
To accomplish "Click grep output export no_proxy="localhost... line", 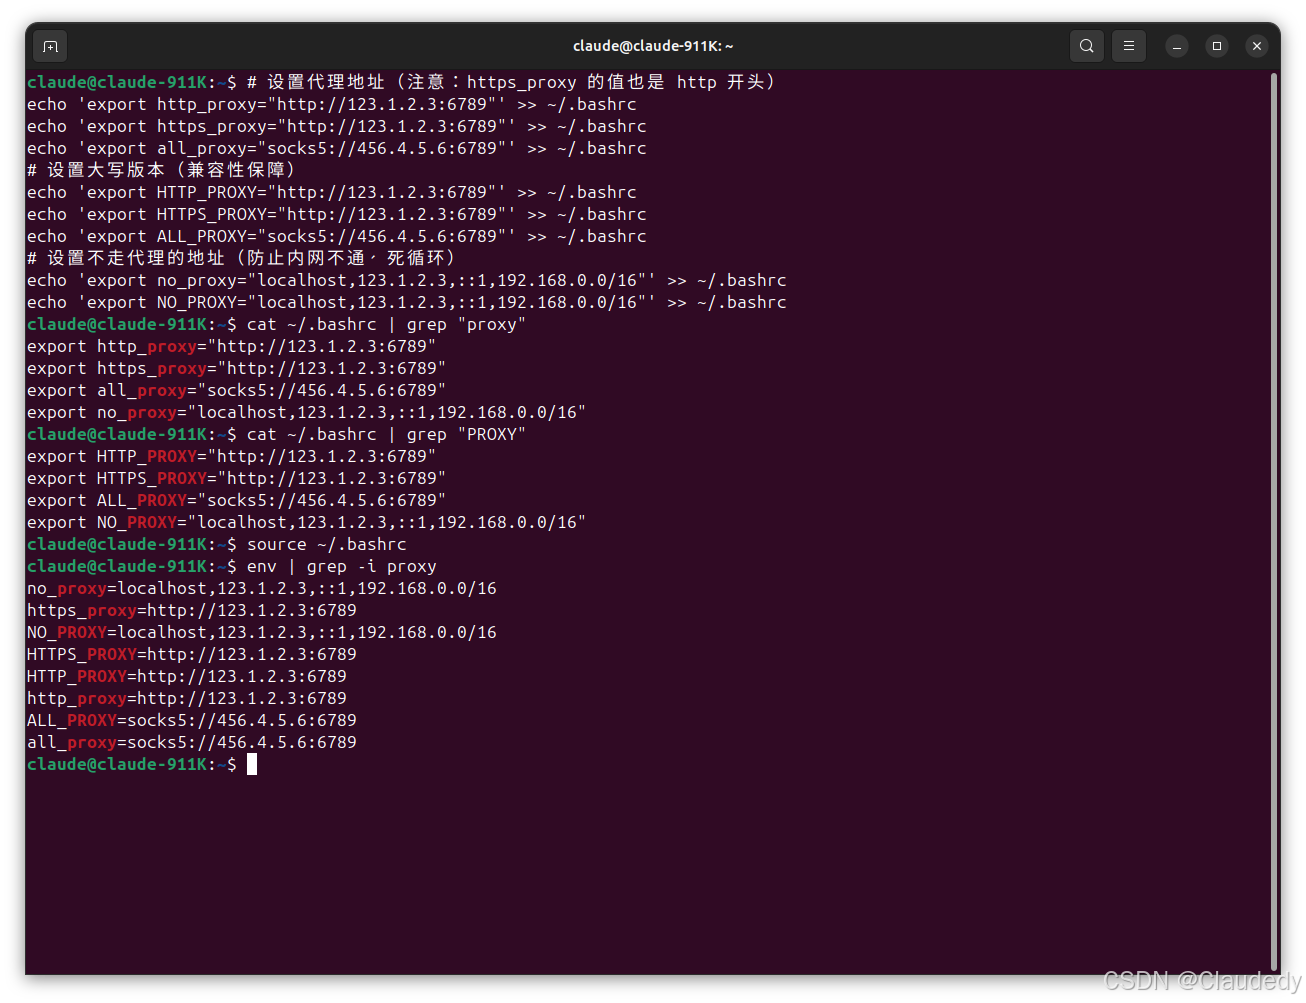I will coord(307,412).
